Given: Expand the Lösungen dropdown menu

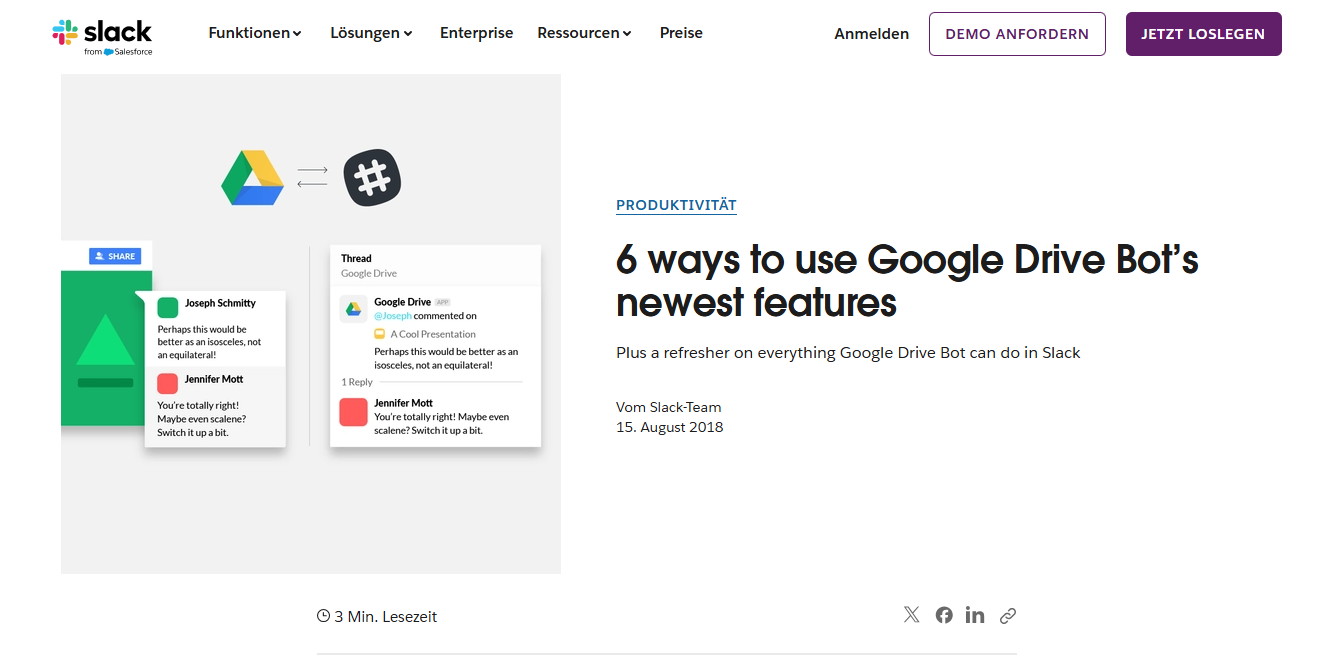Looking at the screenshot, I should pos(372,33).
